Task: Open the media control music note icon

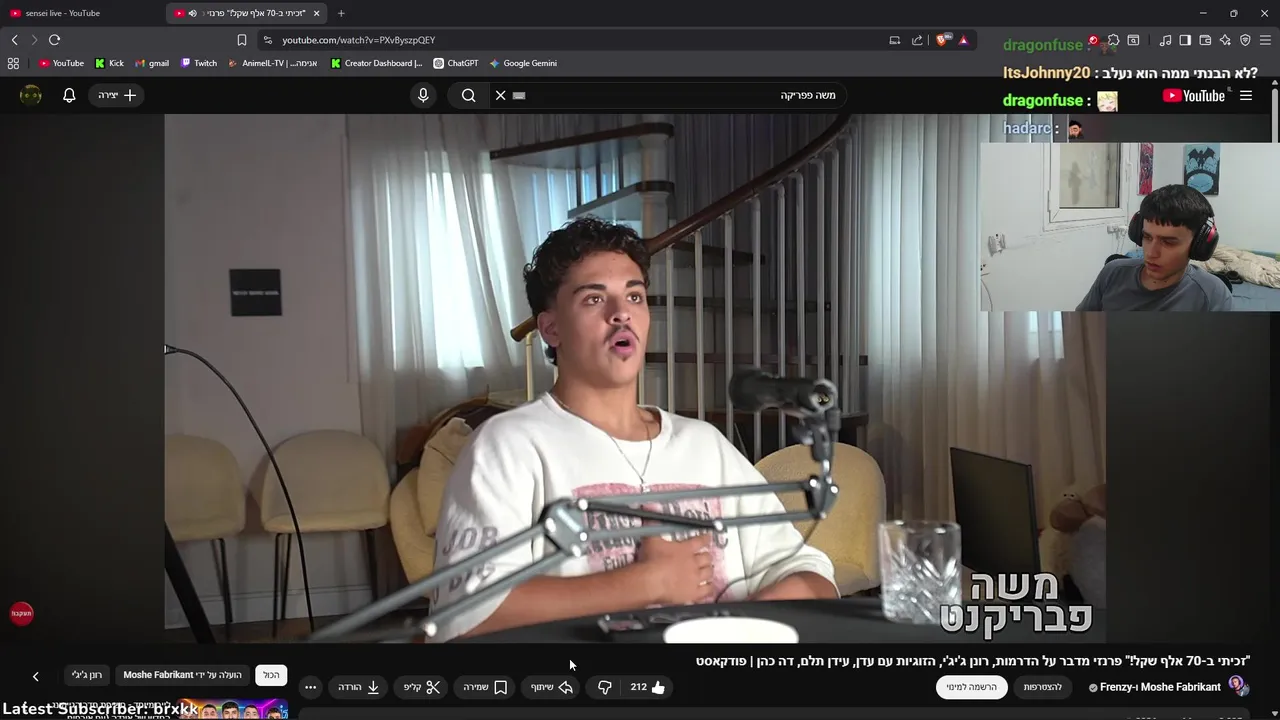Action: coord(1165,40)
